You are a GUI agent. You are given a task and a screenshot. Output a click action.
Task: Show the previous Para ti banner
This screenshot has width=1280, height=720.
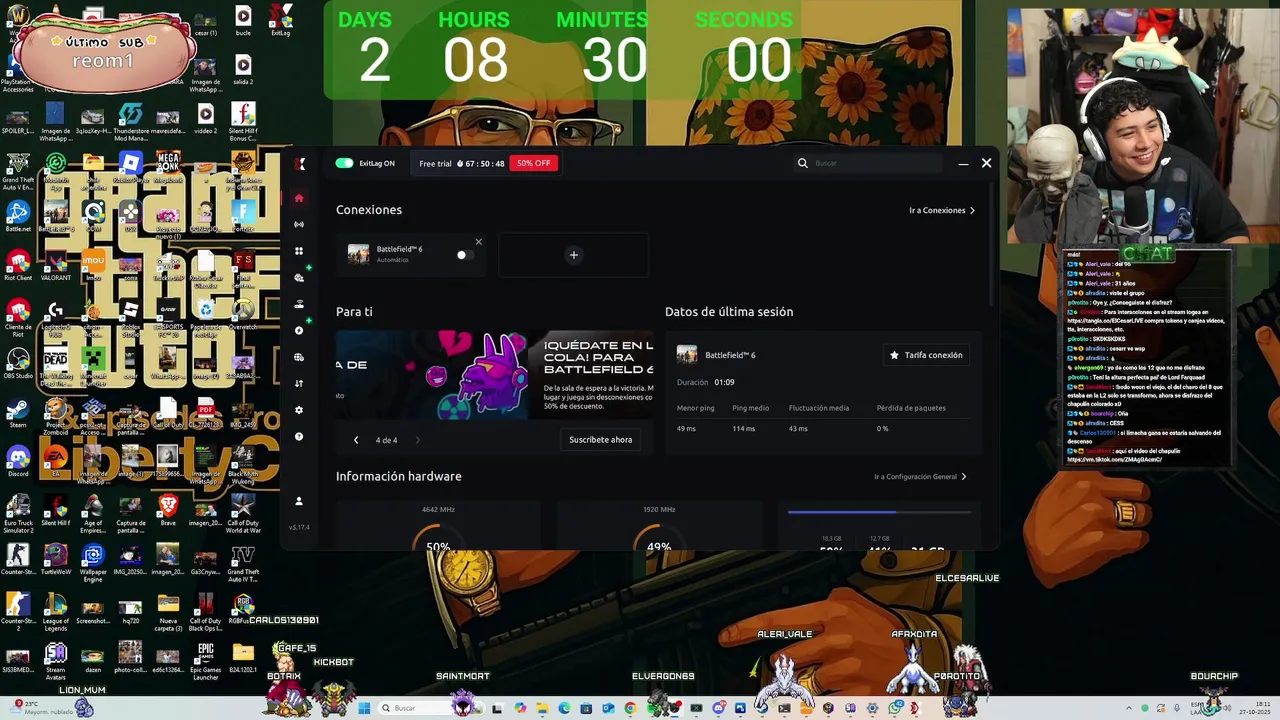(x=356, y=440)
